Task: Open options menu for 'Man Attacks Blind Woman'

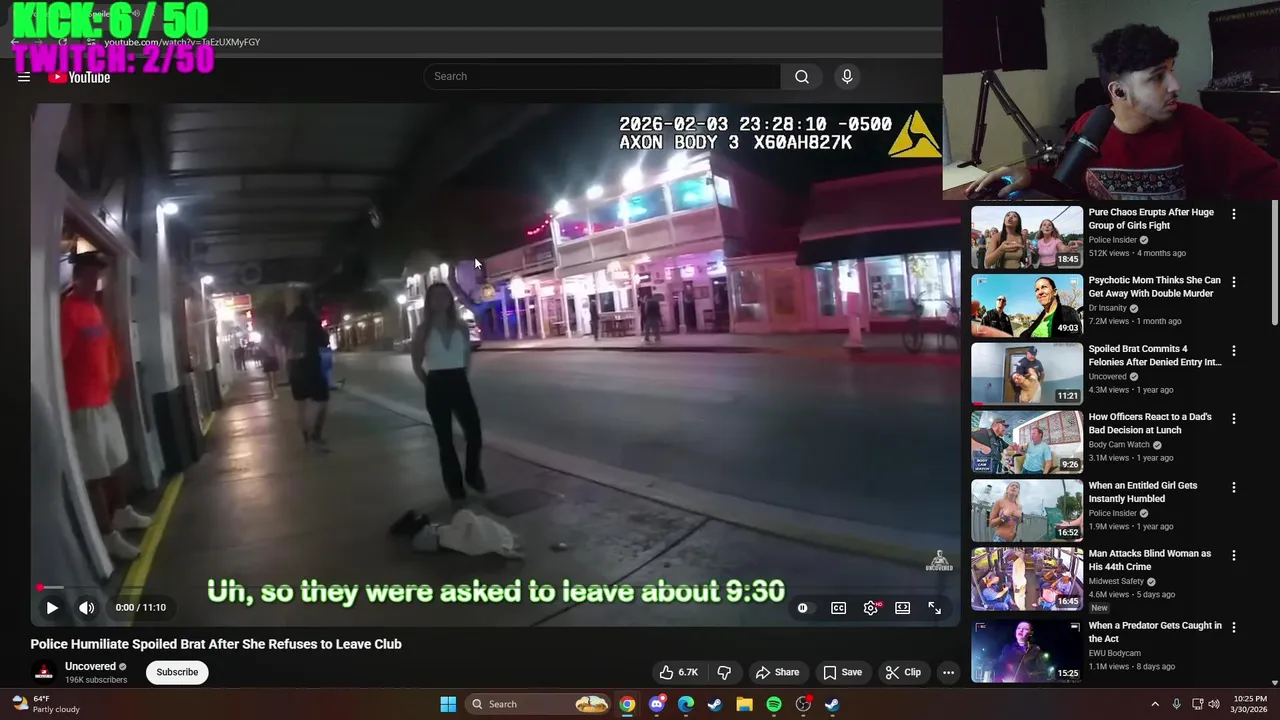Action: click(1234, 555)
